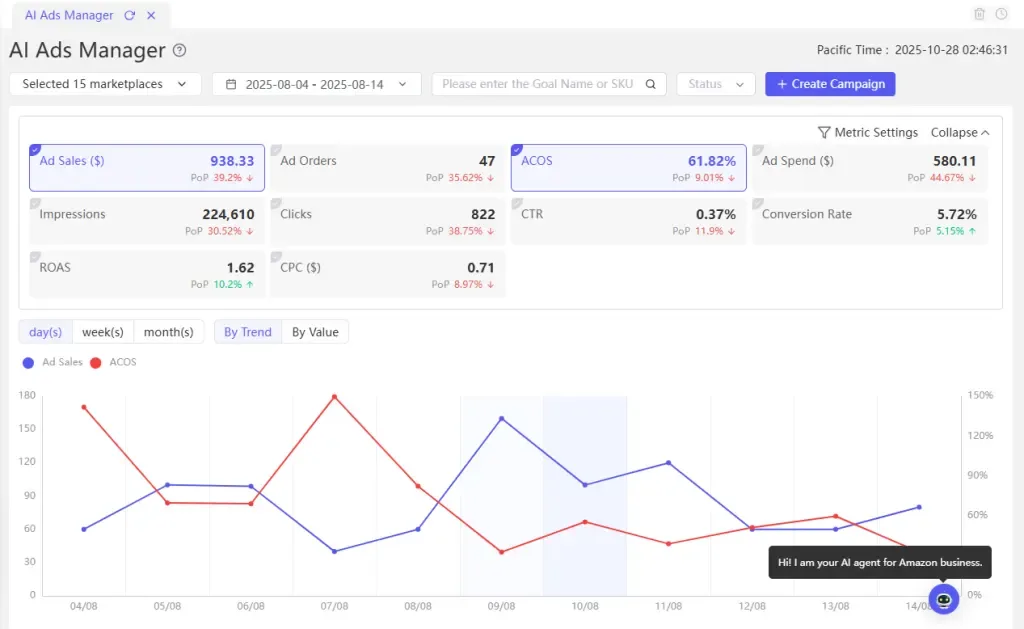This screenshot has height=629, width=1024.
Task: Toggle the ACOS metric card
Action: click(628, 168)
